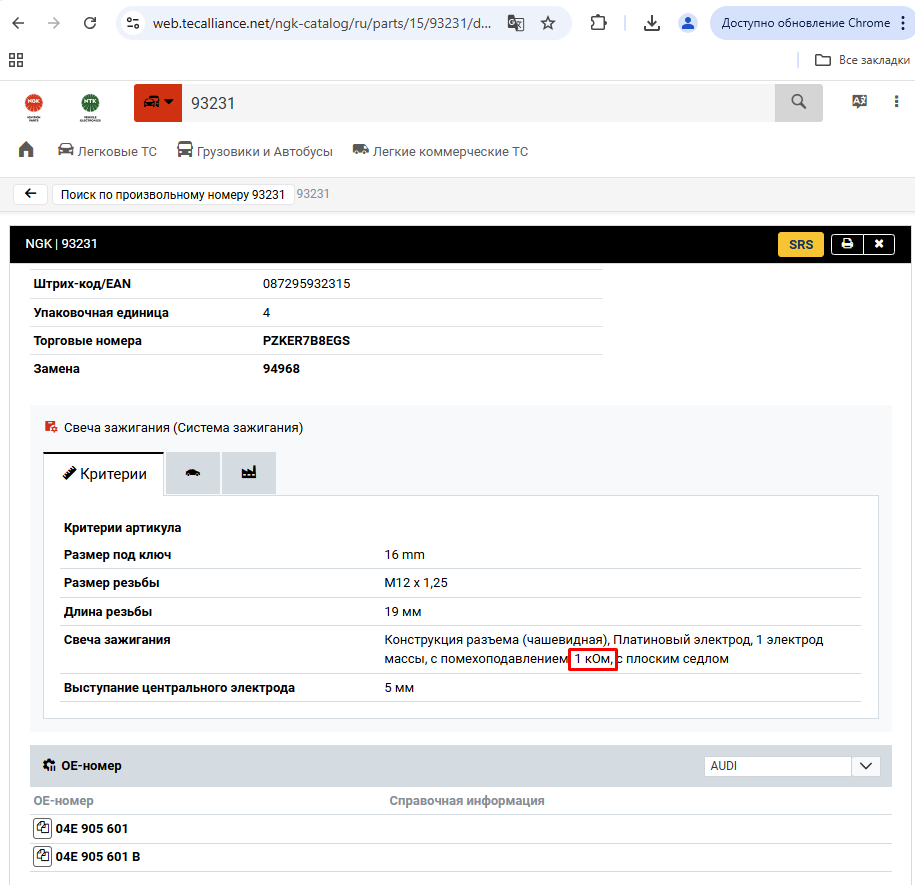915x885 pixels.
Task: Click the wrench size value 16 mm
Action: (404, 555)
